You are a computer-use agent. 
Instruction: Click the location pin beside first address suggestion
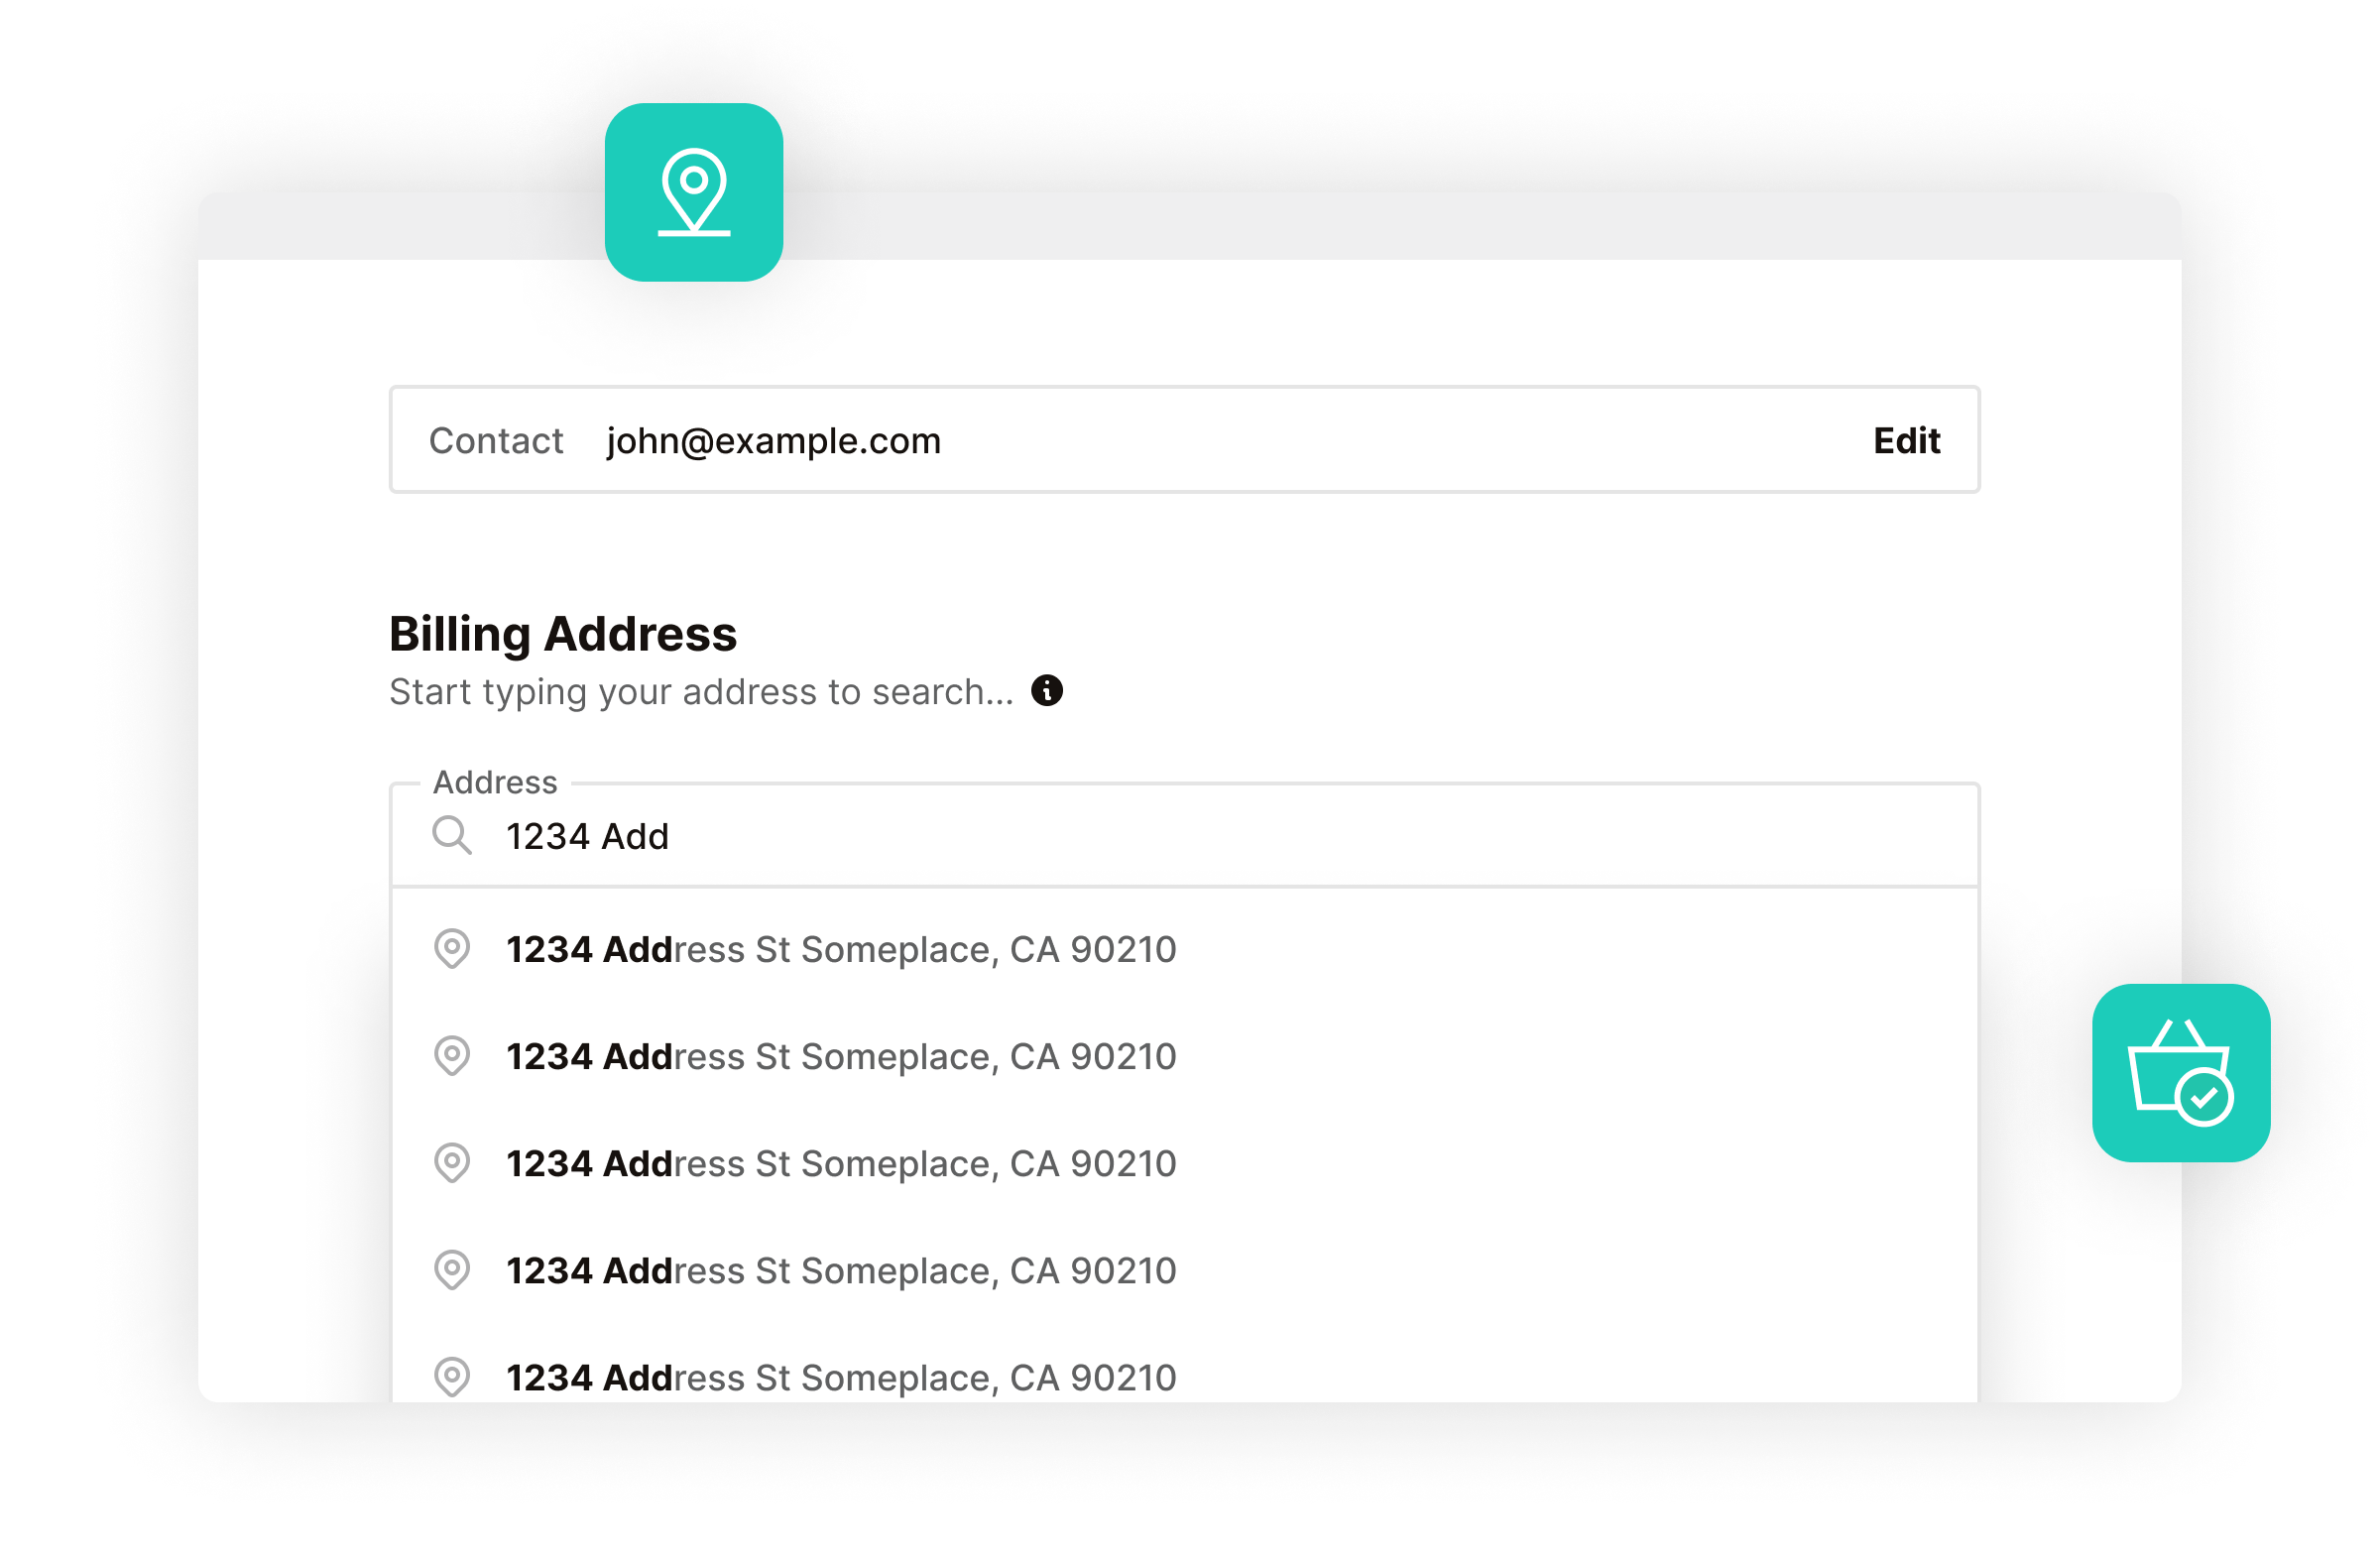pyautogui.click(x=452, y=949)
